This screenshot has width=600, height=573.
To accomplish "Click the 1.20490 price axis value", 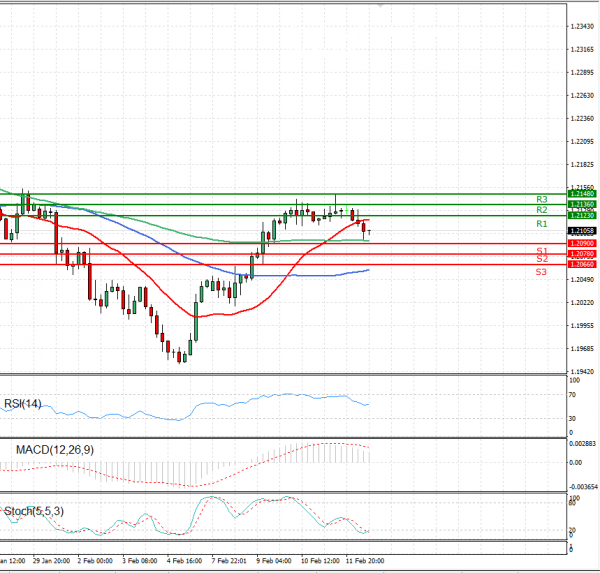I will point(582,280).
